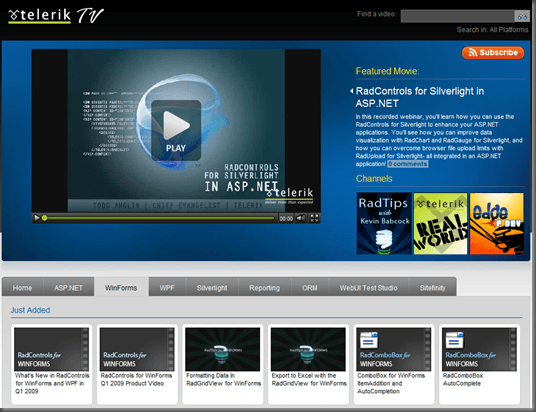
Task: Click the 00:00 time display in player
Action: (286, 218)
